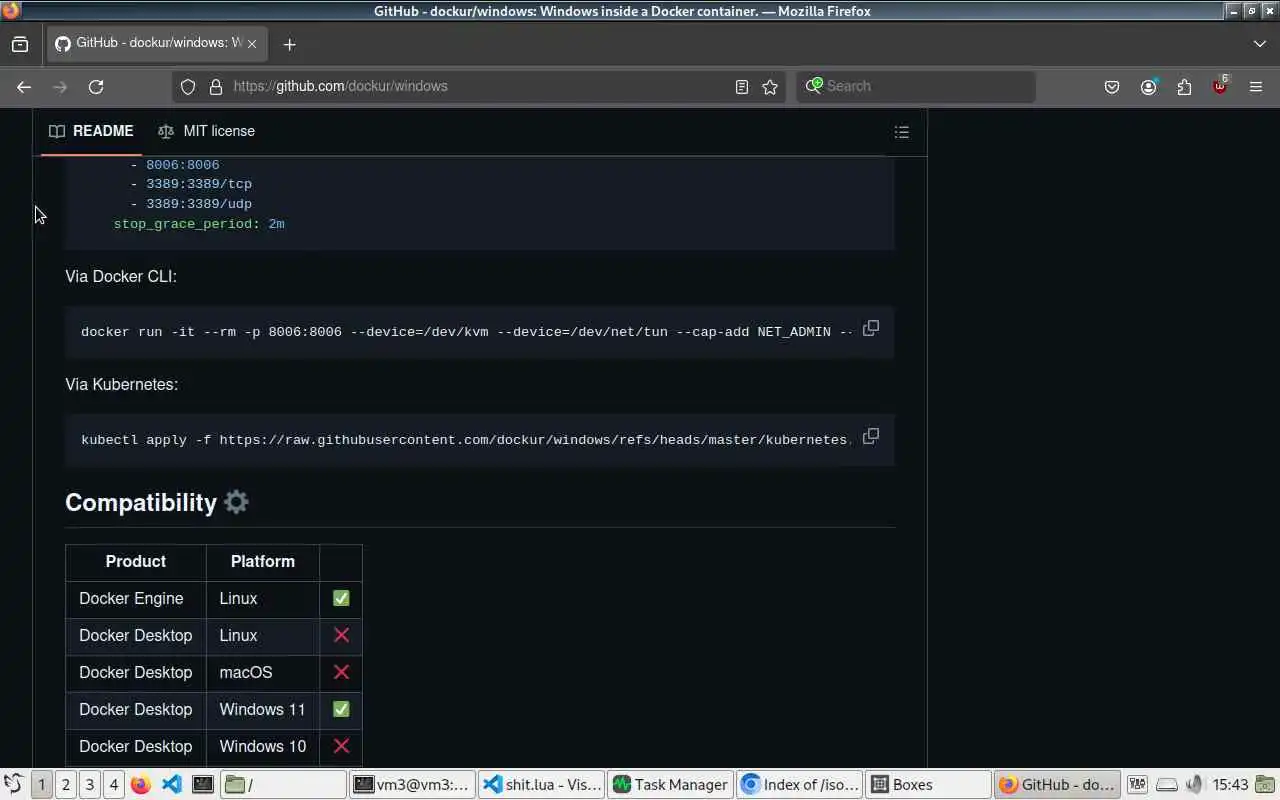Viewport: 1280px width, 800px height.
Task: Click the '8006:8006' port line
Action: coord(182,165)
